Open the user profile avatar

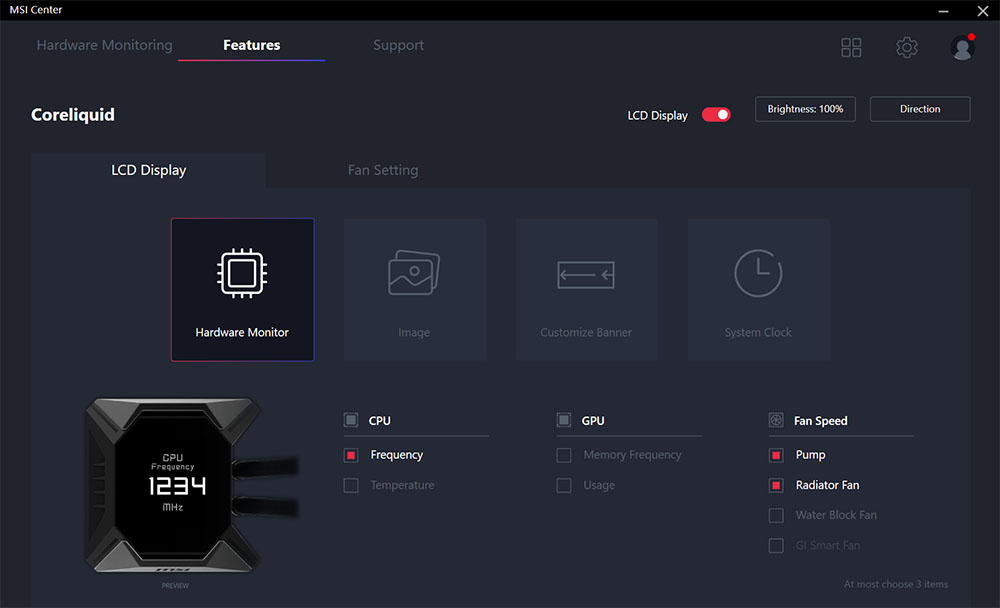pyautogui.click(x=962, y=48)
